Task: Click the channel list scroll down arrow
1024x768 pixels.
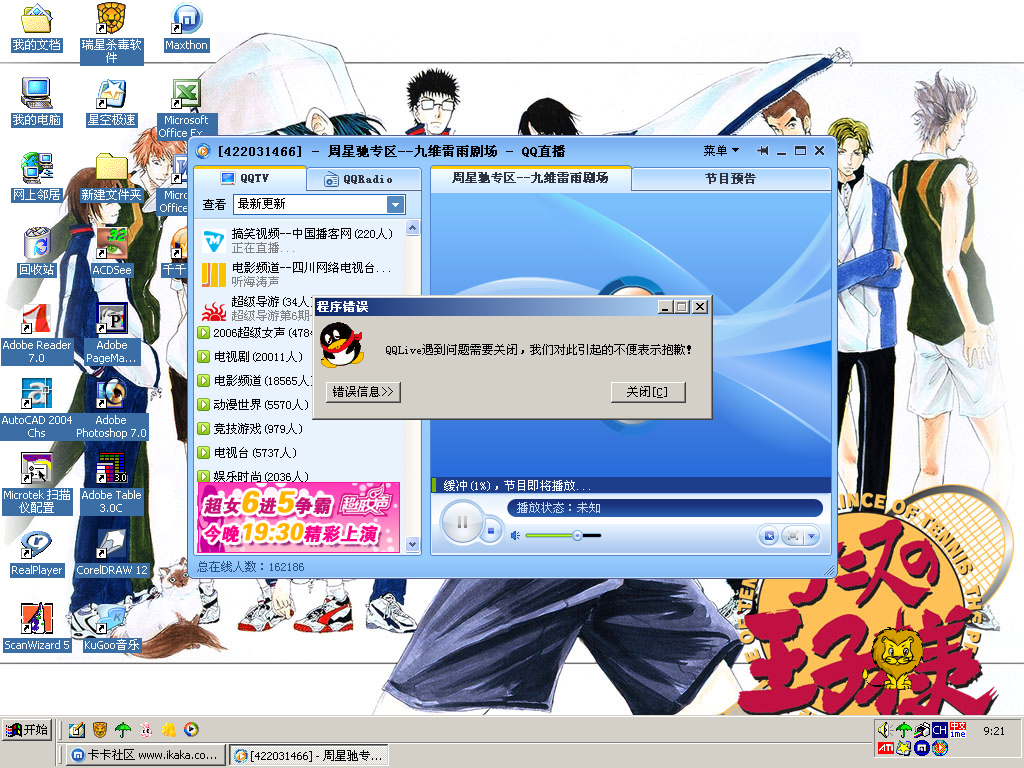Action: click(x=412, y=543)
